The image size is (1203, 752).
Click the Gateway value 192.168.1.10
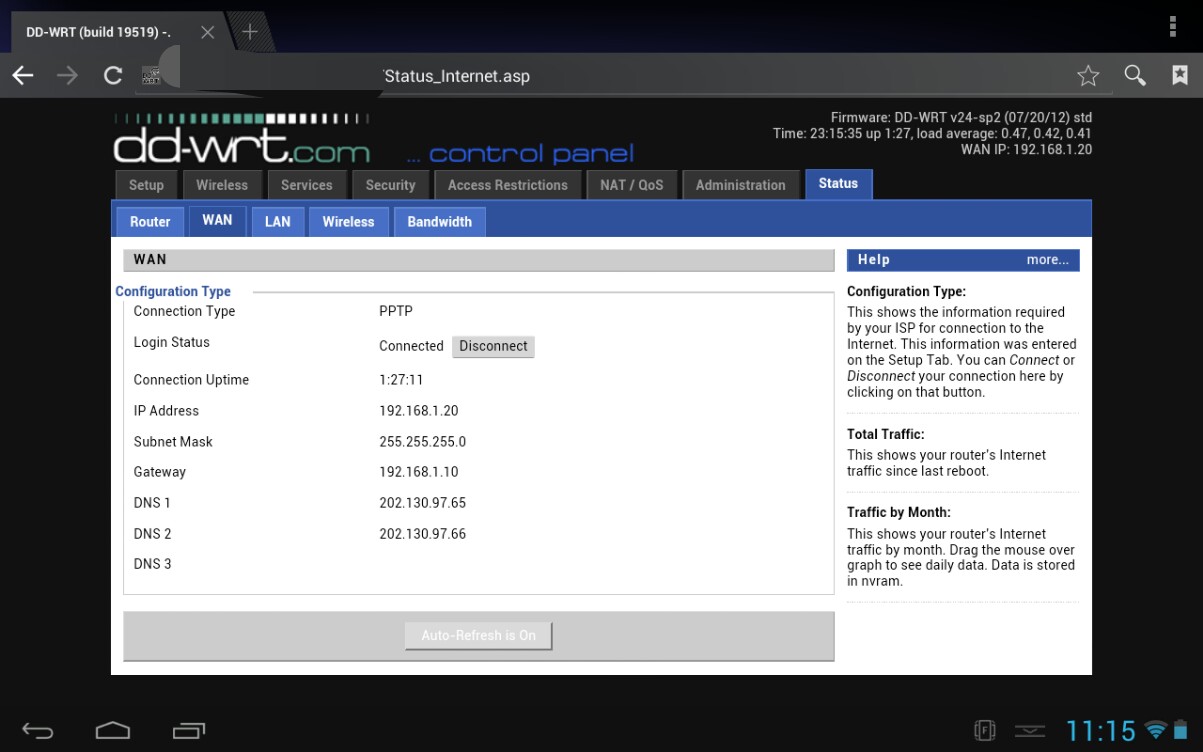(419, 472)
